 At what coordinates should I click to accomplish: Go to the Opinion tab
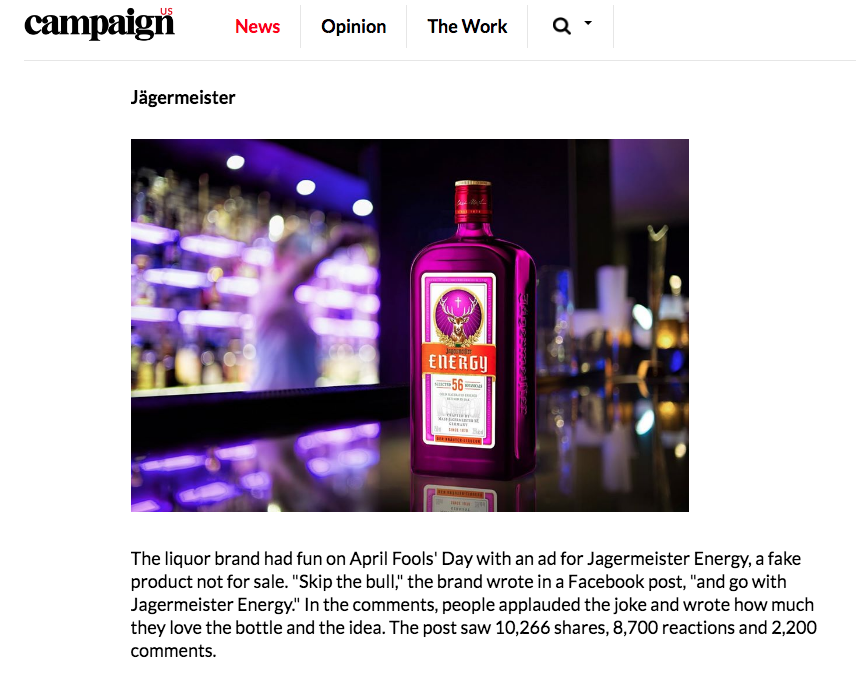(353, 26)
